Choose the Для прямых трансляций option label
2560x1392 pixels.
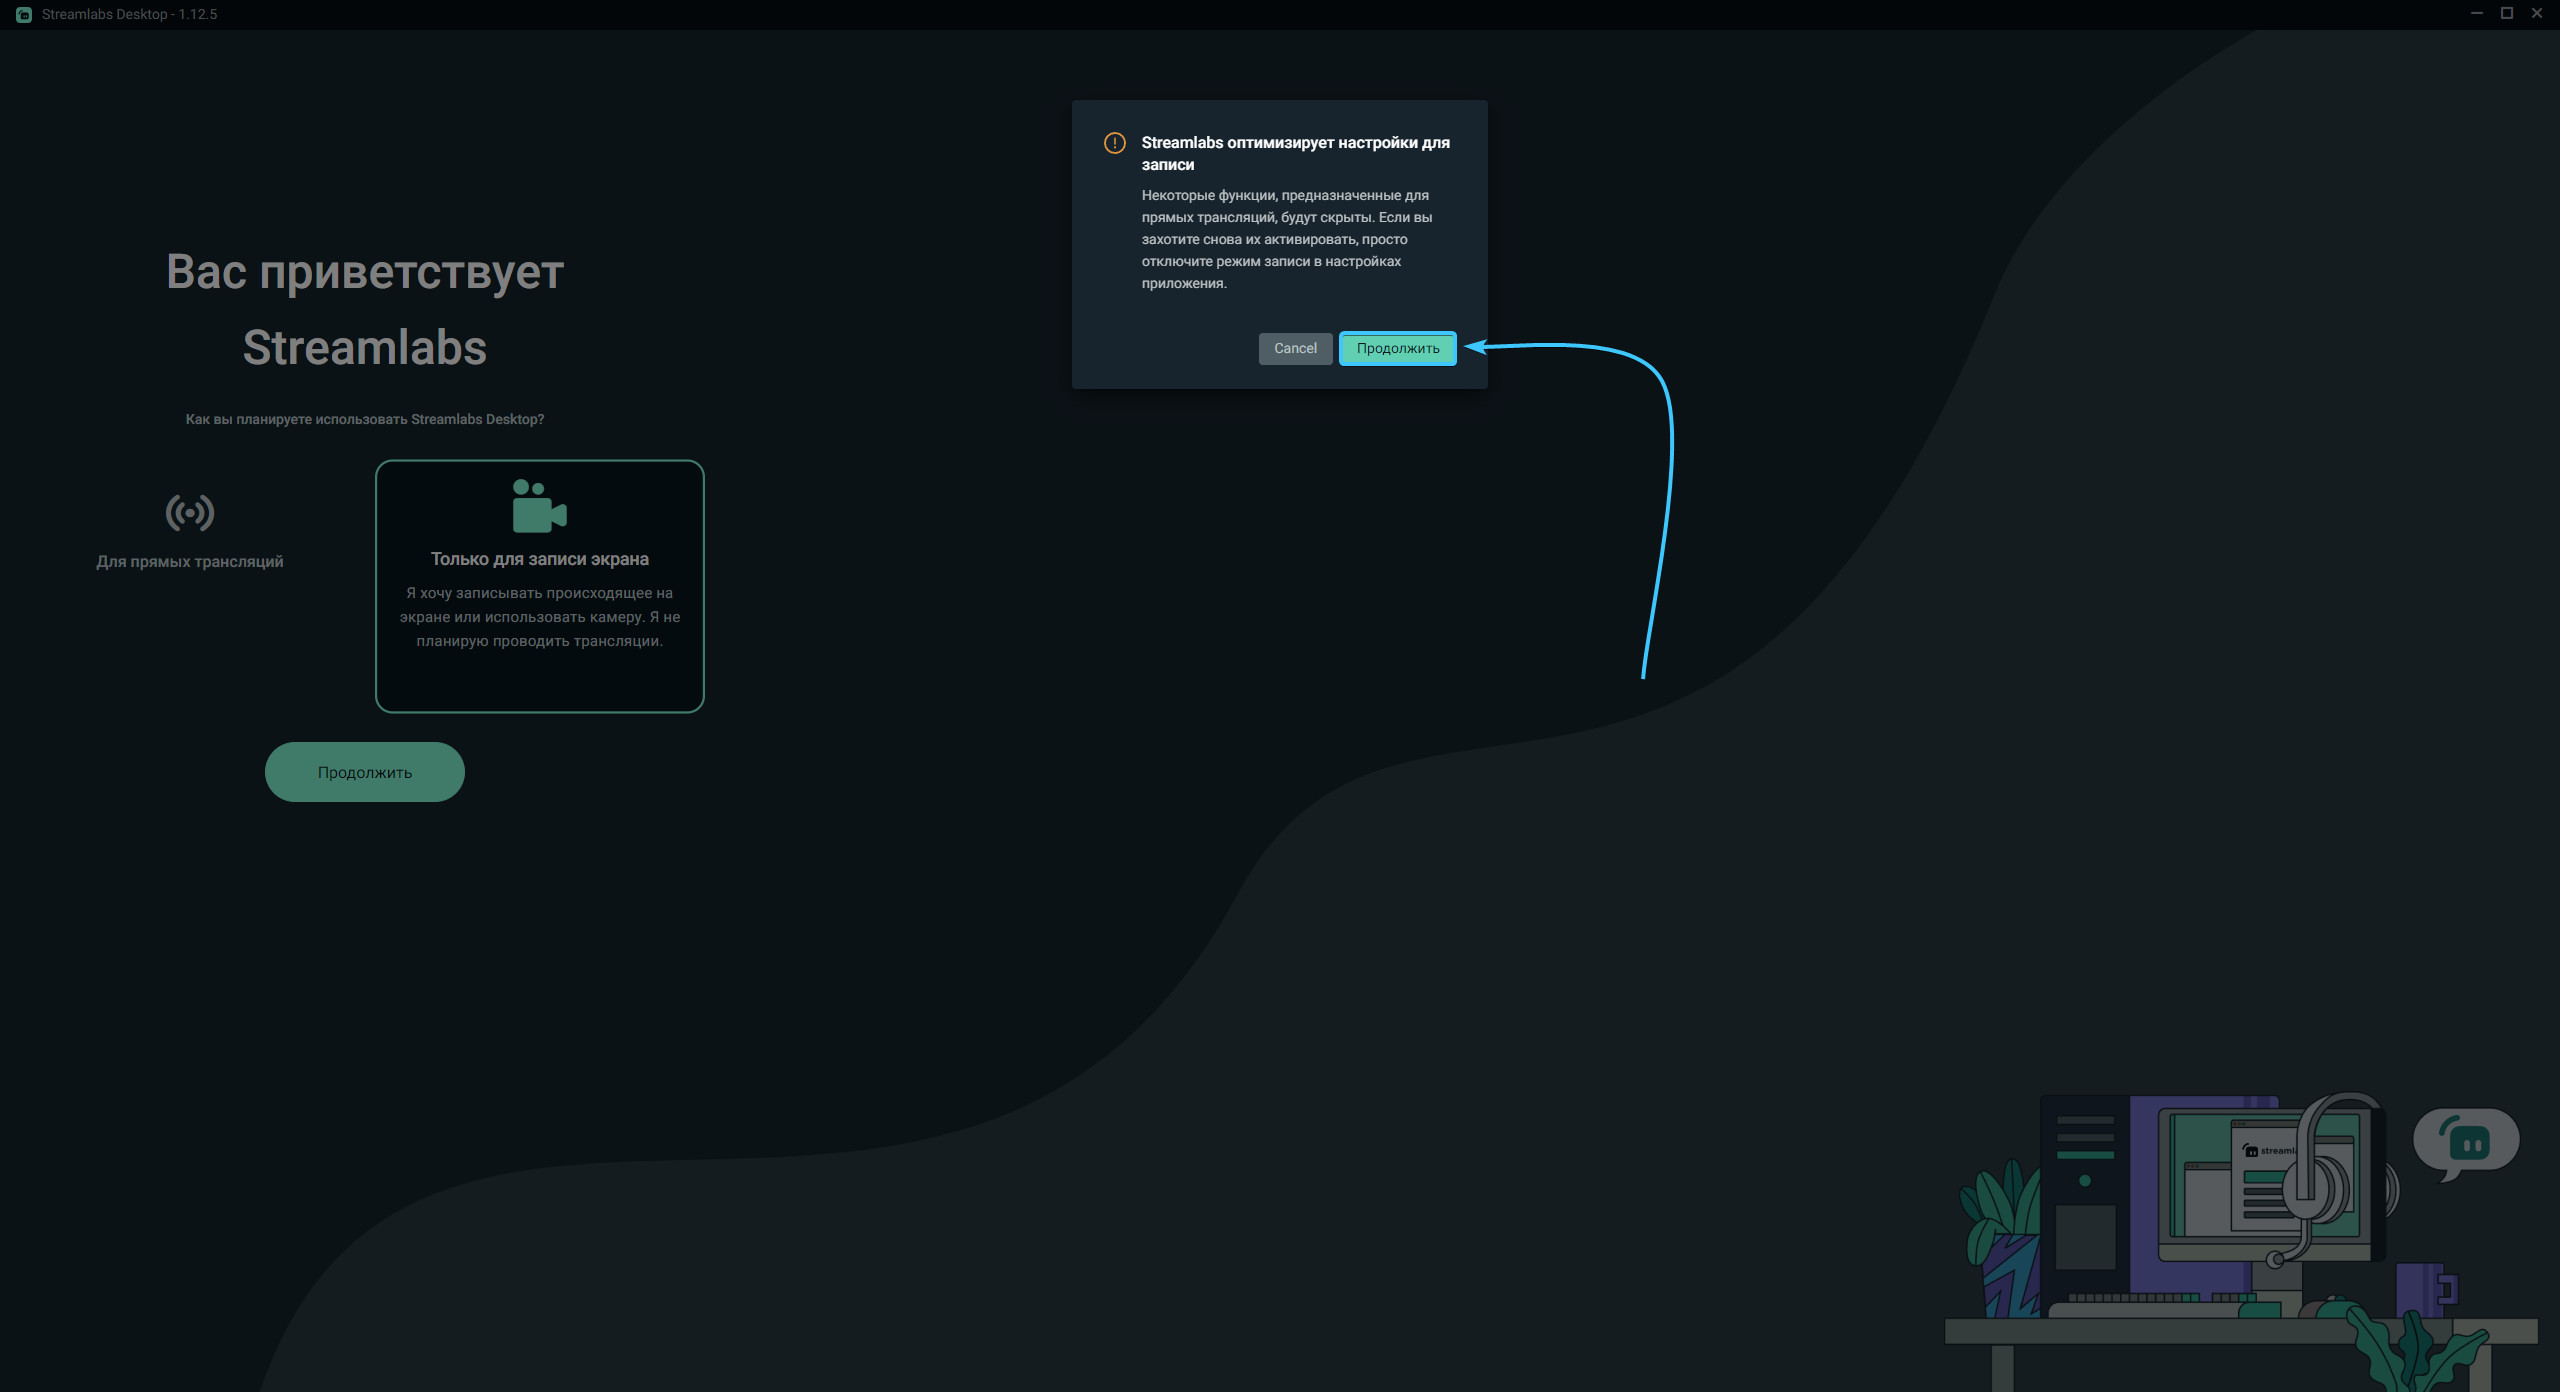(x=189, y=562)
